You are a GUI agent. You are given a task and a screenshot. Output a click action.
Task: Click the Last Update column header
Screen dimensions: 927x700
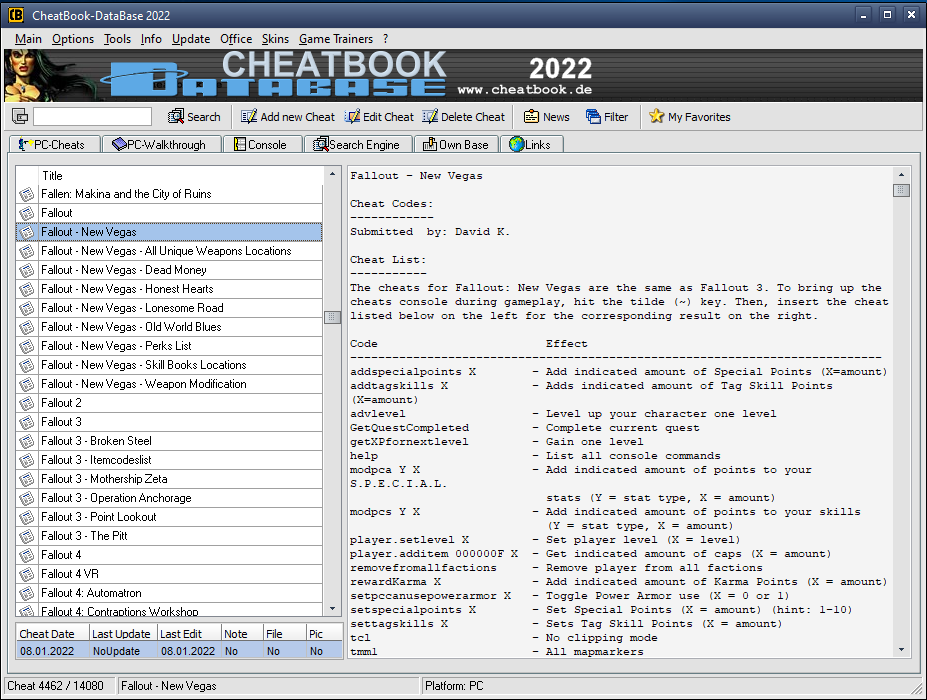pos(122,634)
